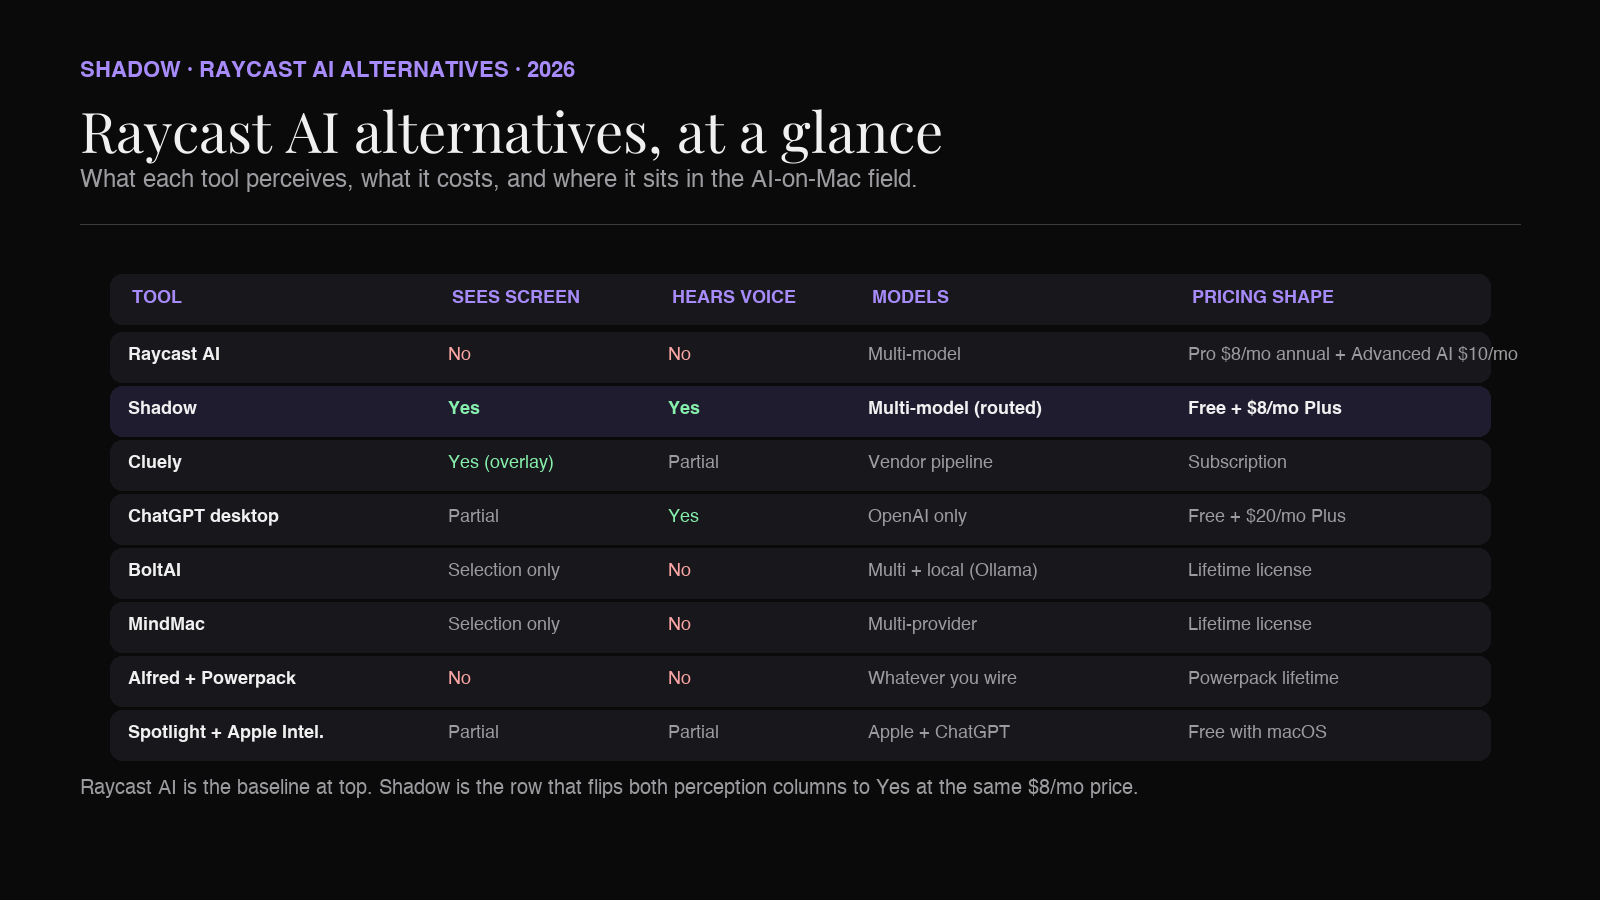Click Spotlight row's Hears Voice 'Partial'

click(693, 732)
